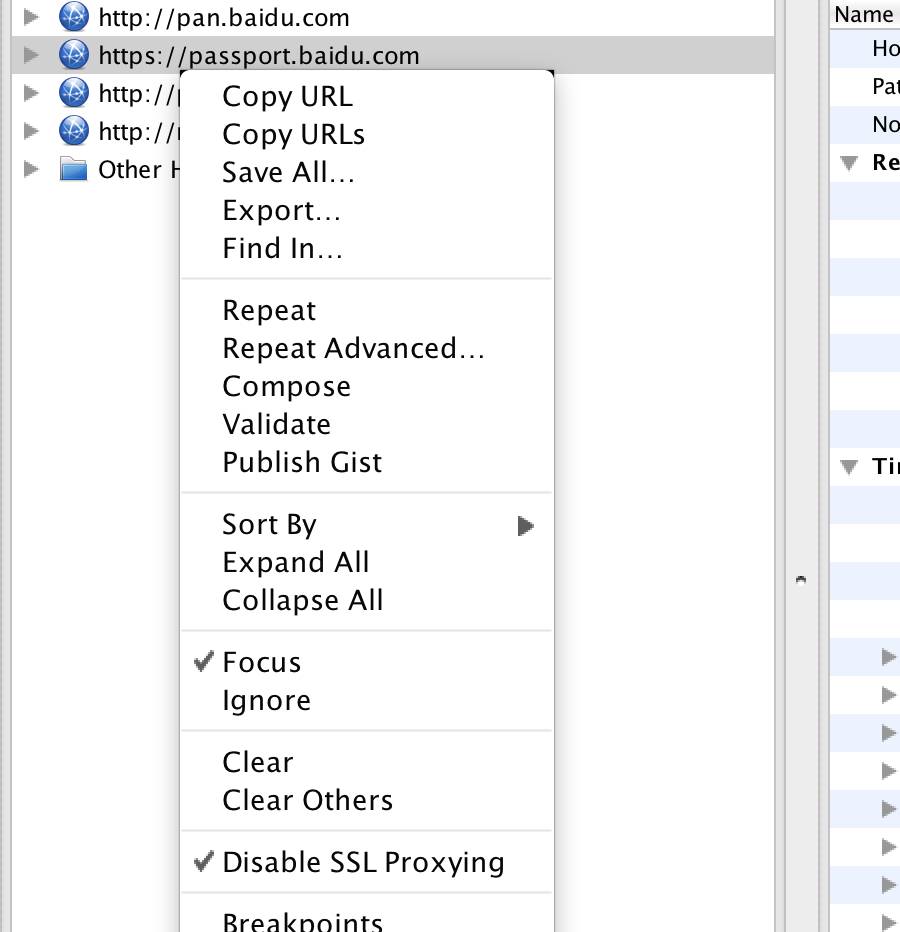Click Copy URL to copy the address

[x=288, y=96]
